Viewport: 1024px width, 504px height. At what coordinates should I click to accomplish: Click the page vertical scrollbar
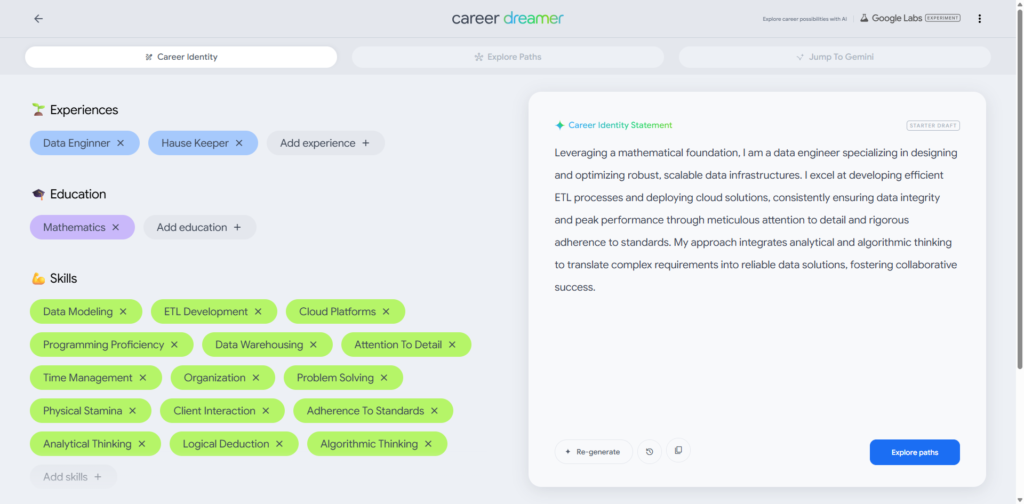click(1019, 189)
